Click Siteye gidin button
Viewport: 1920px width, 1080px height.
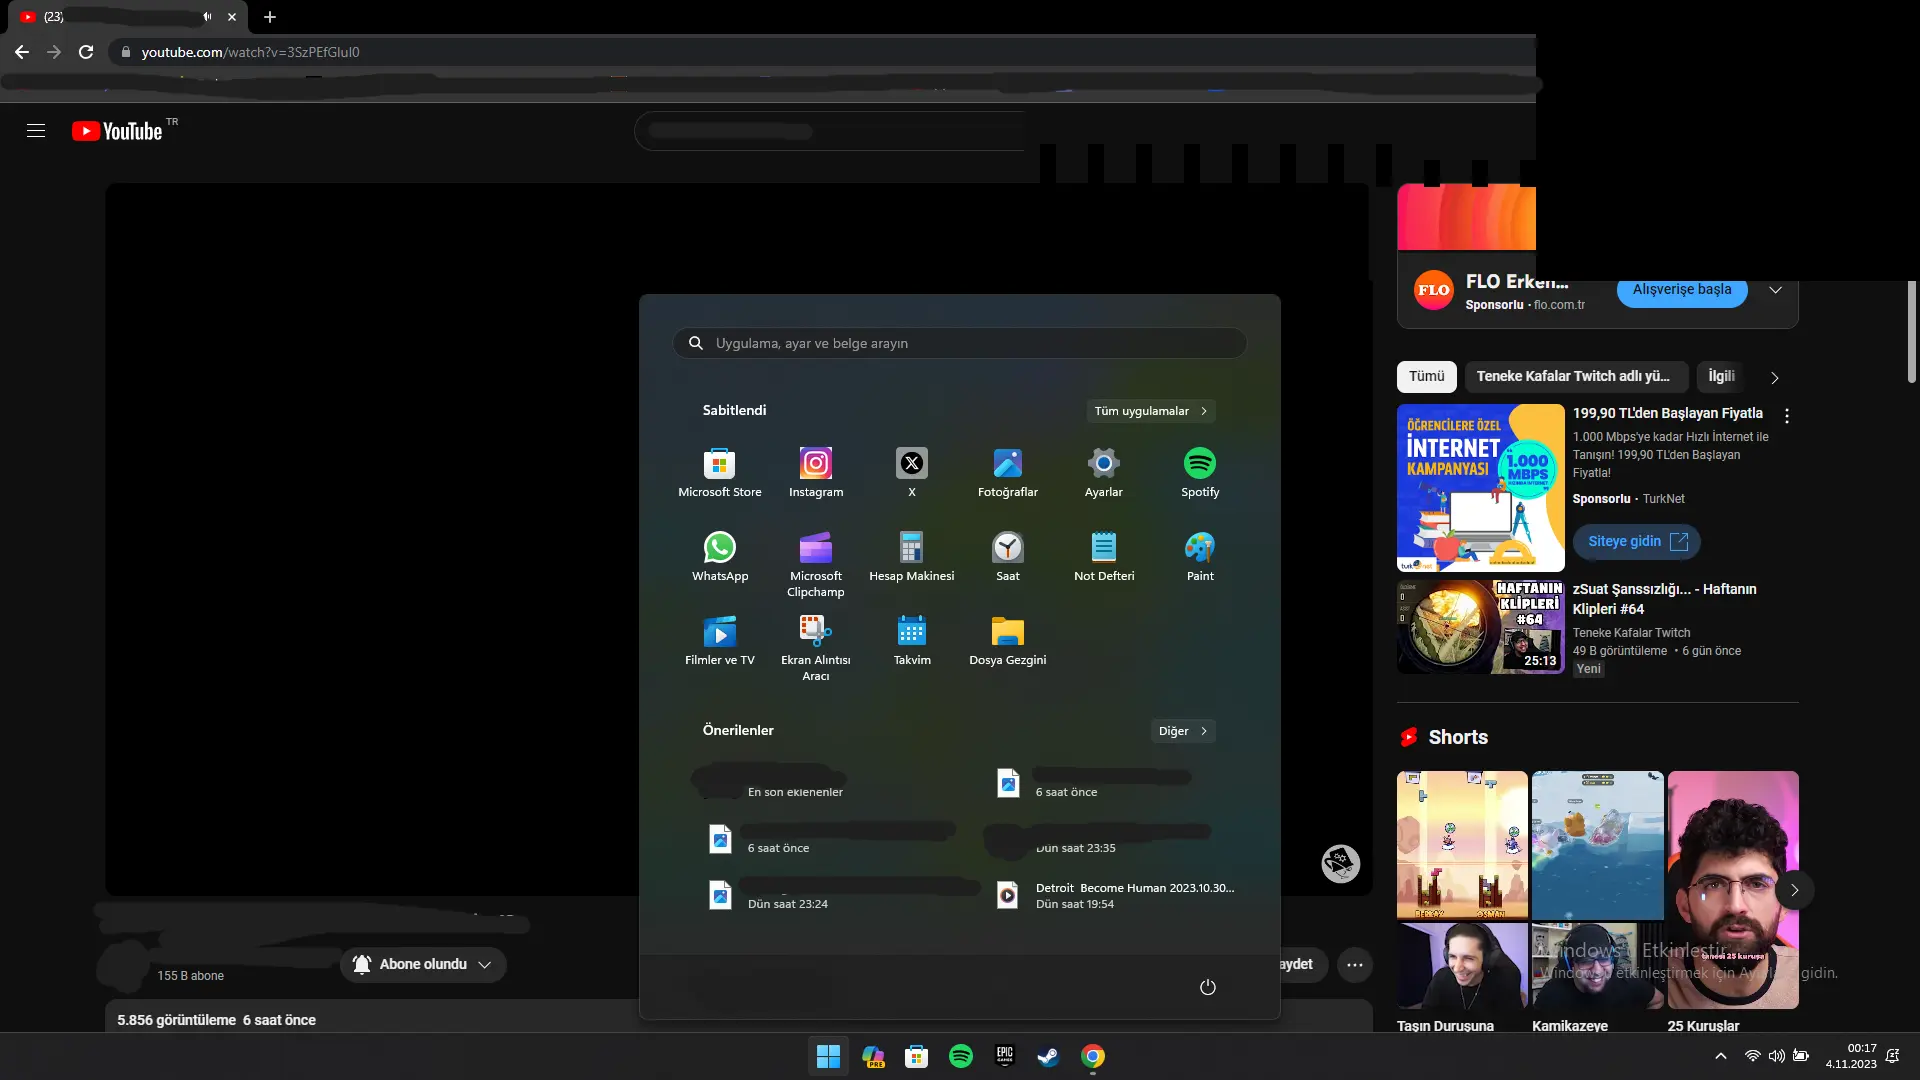(1636, 541)
